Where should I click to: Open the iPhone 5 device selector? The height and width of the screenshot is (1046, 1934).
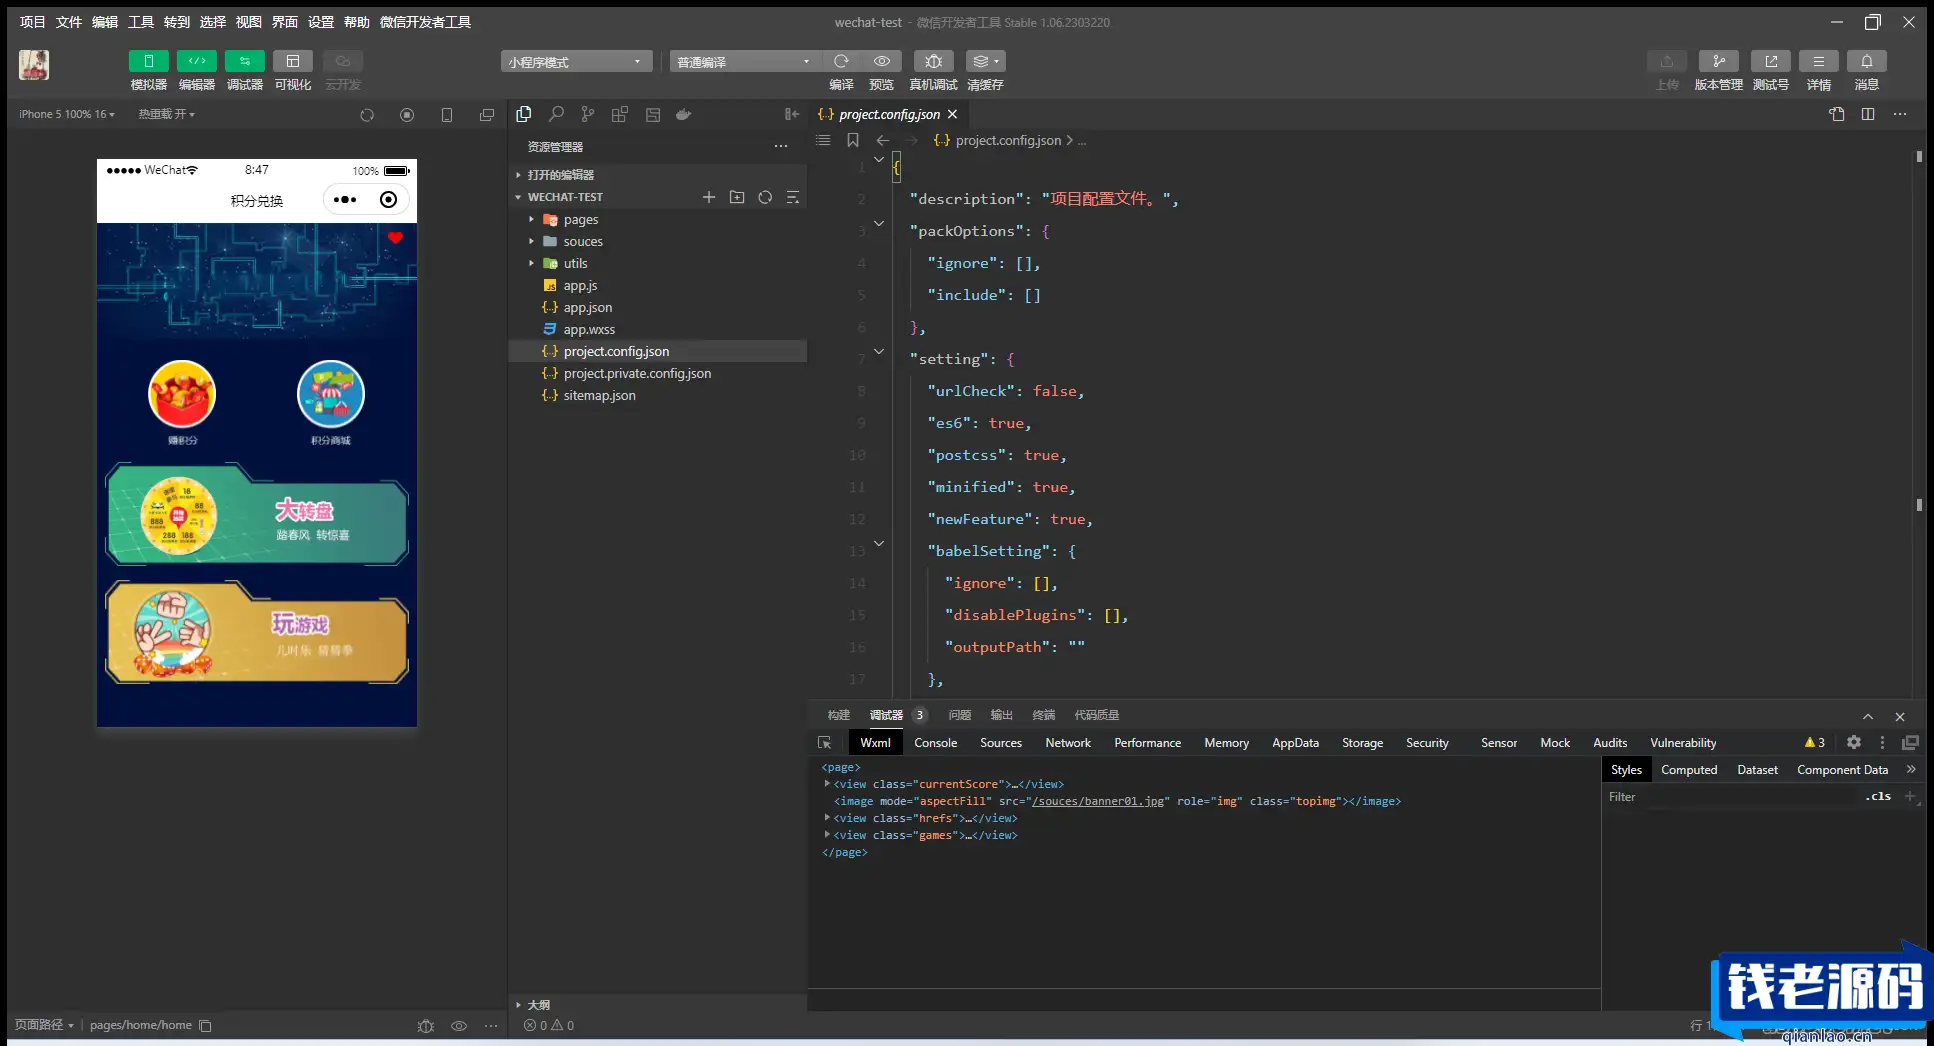point(66,114)
